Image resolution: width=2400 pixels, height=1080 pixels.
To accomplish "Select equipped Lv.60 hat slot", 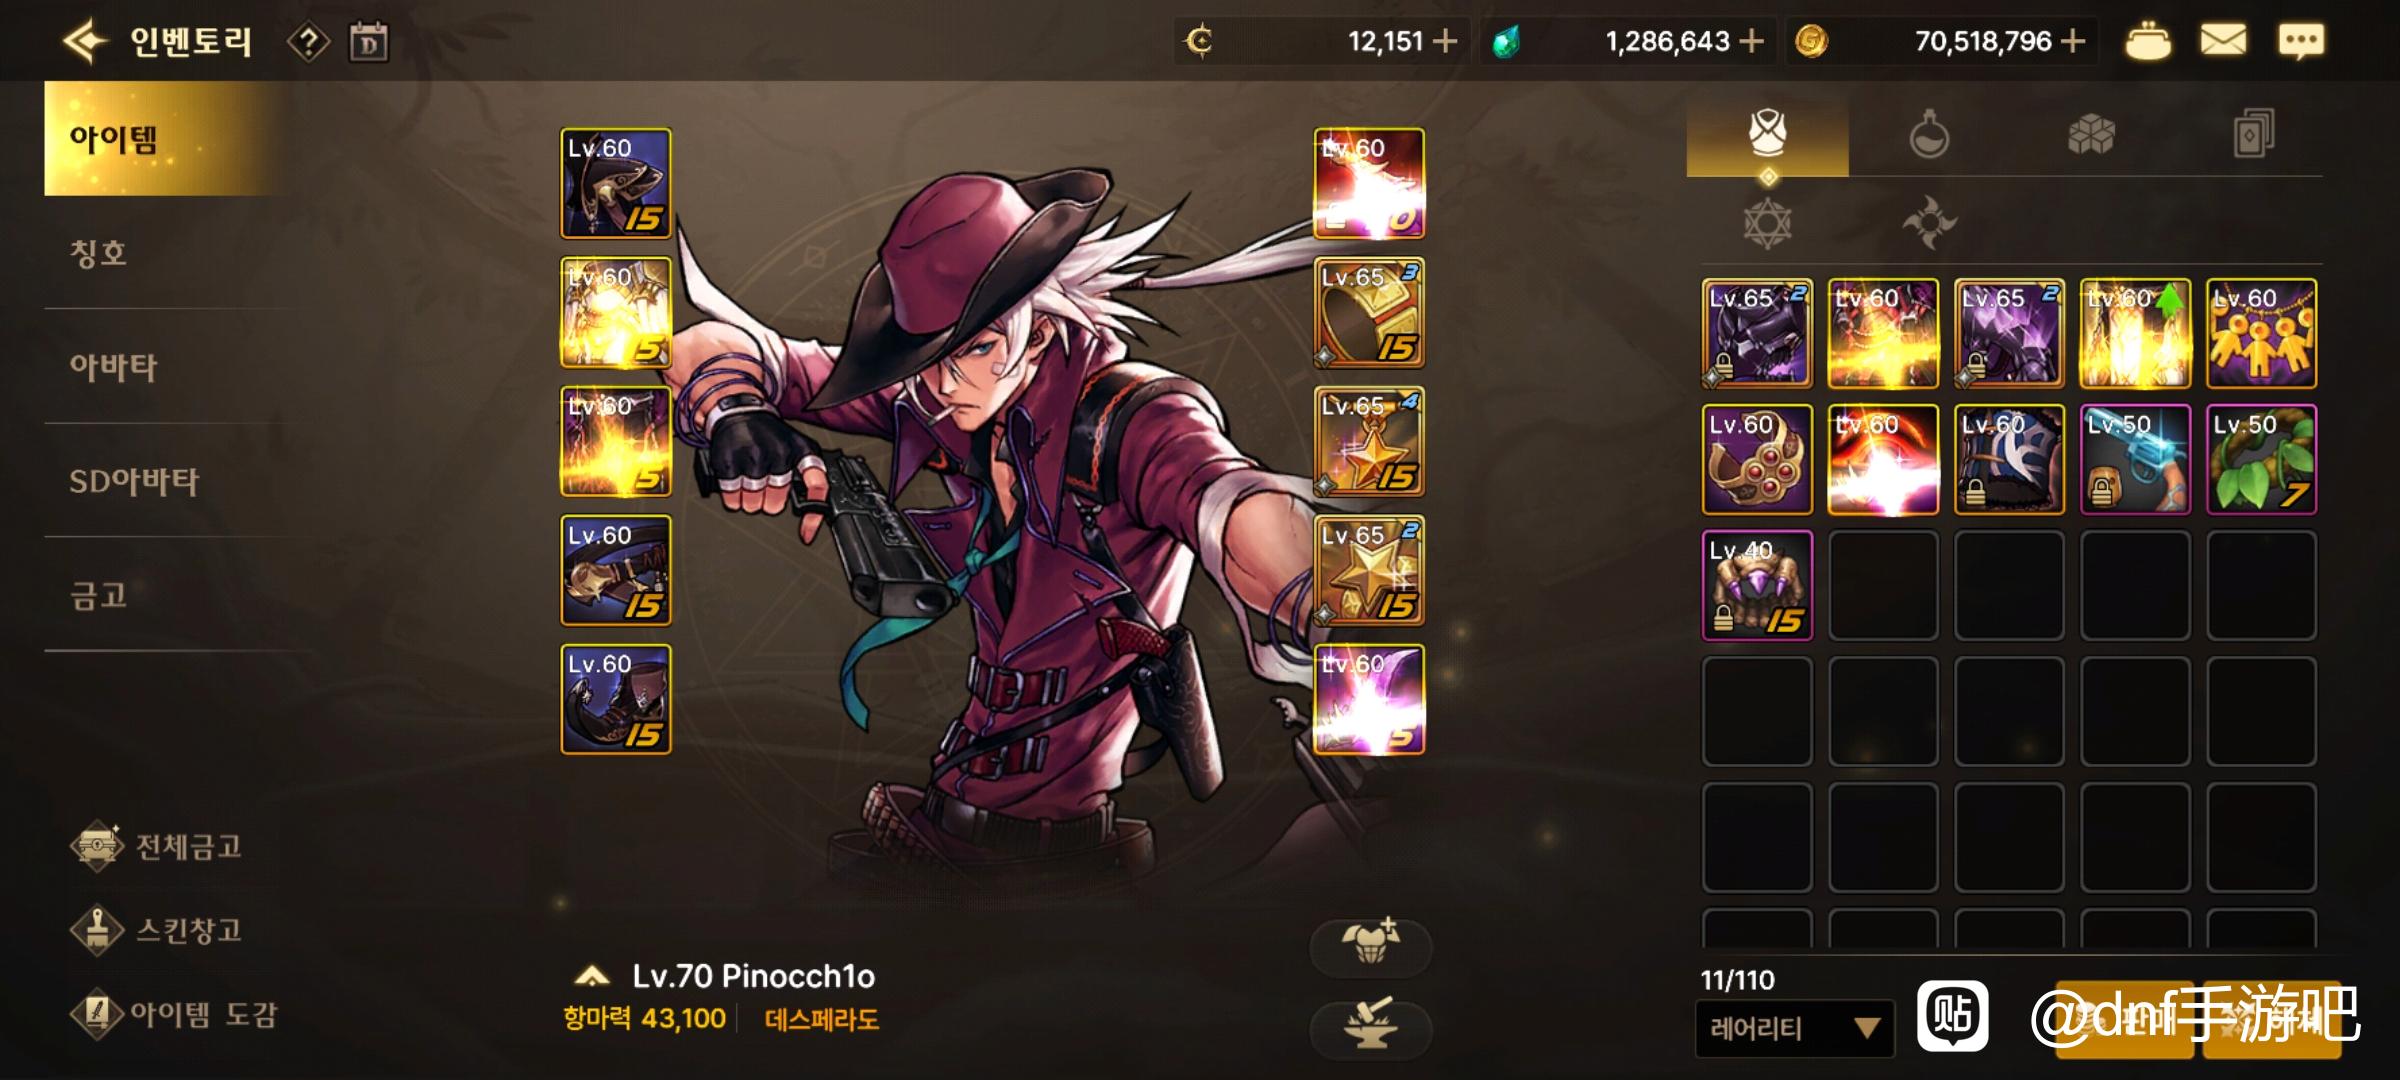I will (616, 183).
